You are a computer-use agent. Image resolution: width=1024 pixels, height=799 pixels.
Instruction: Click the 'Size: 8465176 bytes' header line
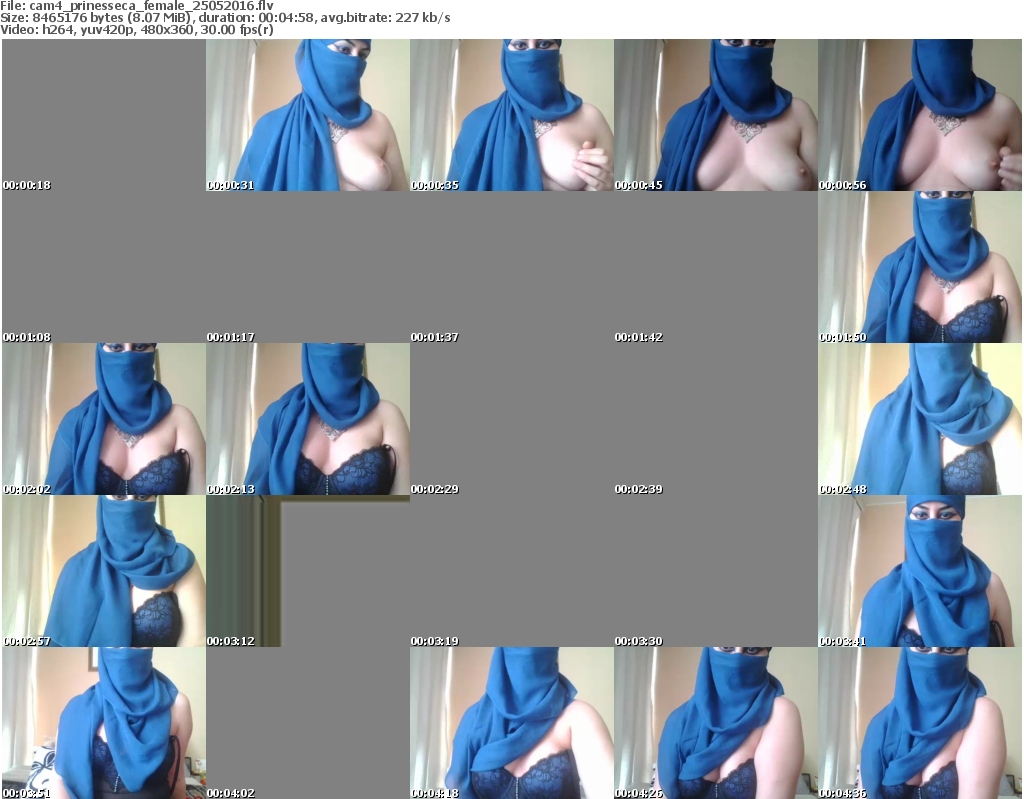[x=225, y=18]
